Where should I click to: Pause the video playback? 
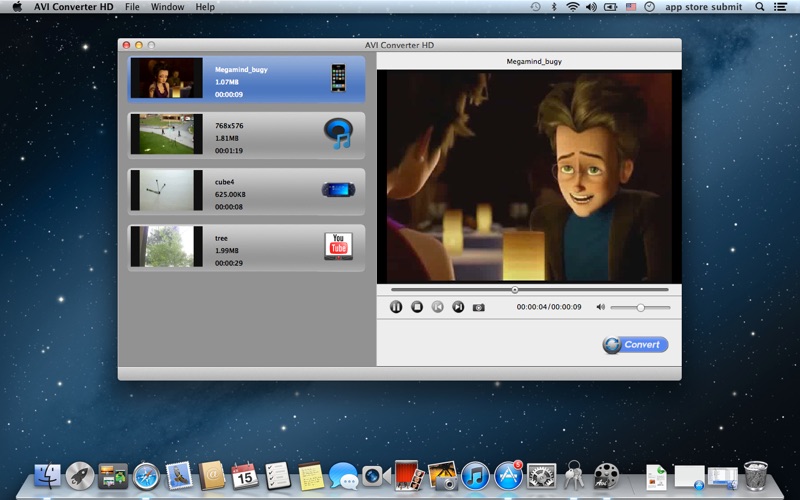[x=396, y=307]
